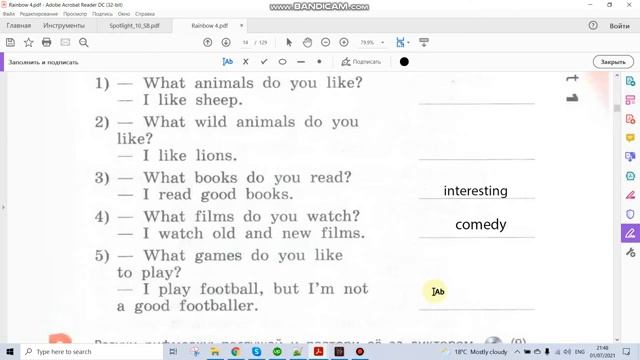Select the cross mark X tool
Screen dimensions: 640x360
(x=246, y=62)
